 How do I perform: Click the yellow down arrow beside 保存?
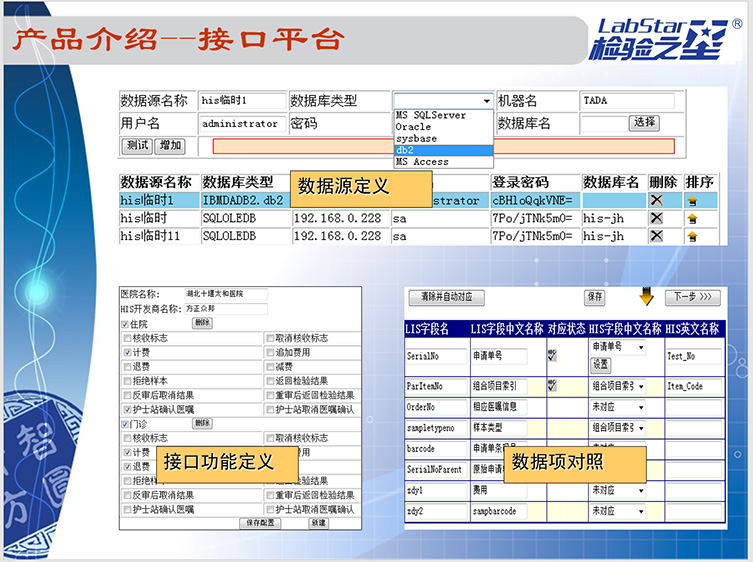pyautogui.click(x=646, y=296)
